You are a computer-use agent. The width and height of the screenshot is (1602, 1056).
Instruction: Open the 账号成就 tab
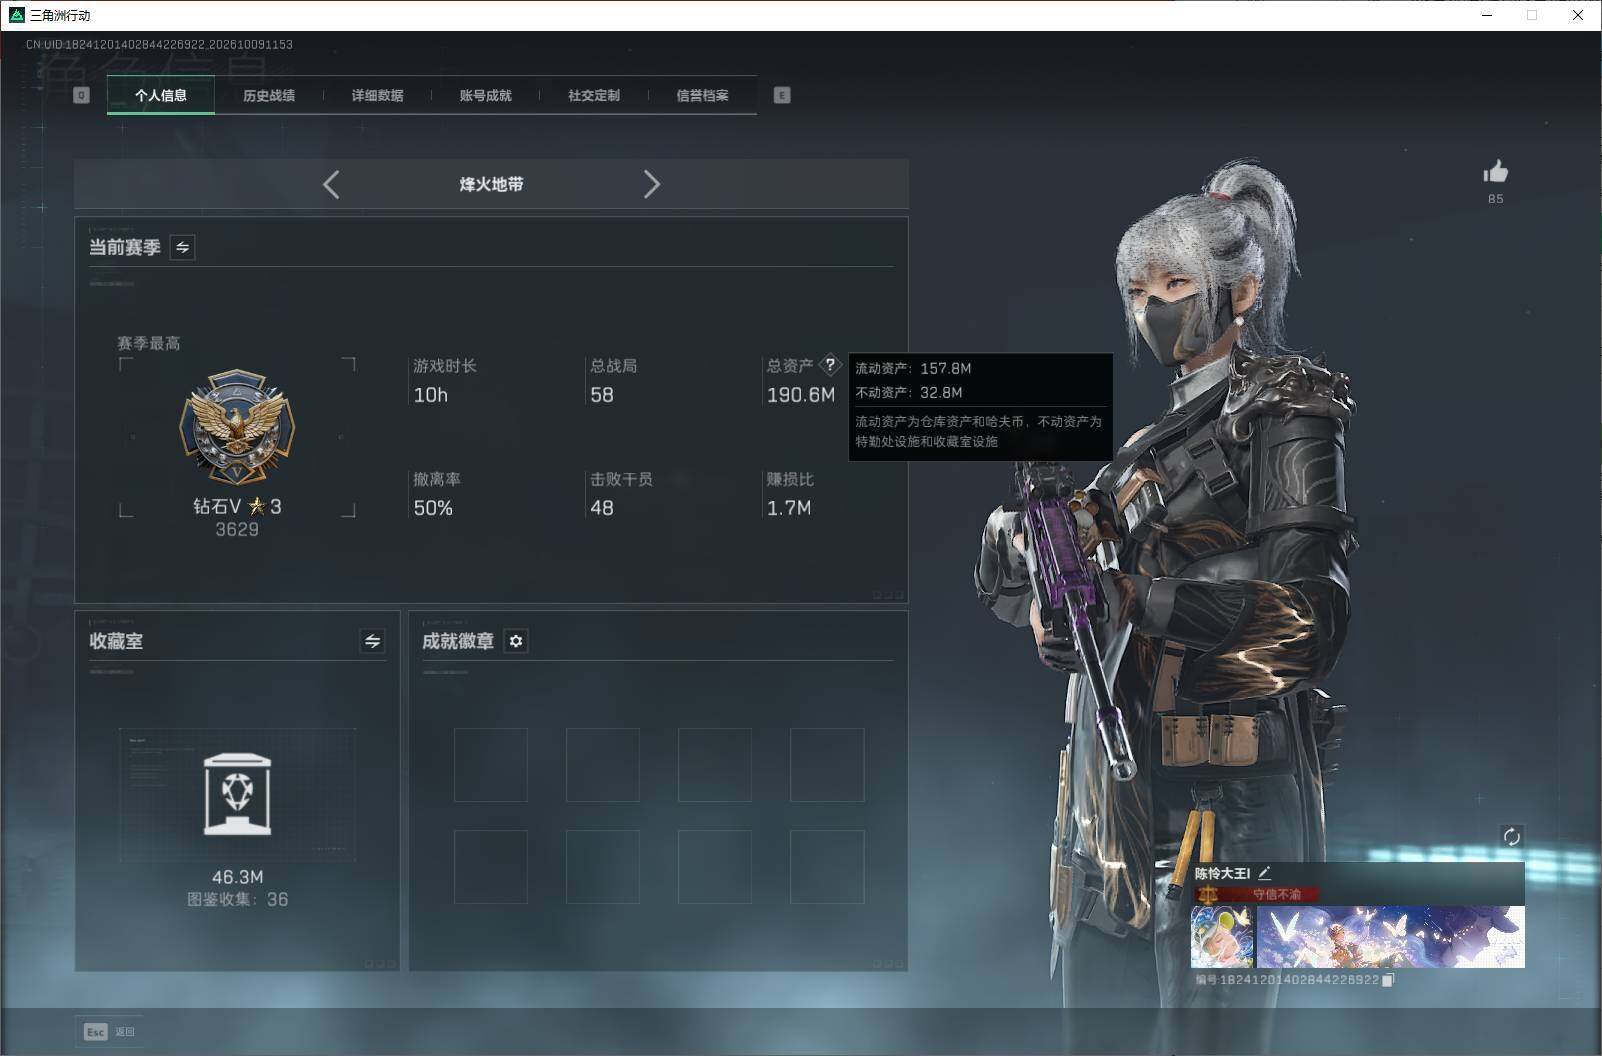click(485, 95)
